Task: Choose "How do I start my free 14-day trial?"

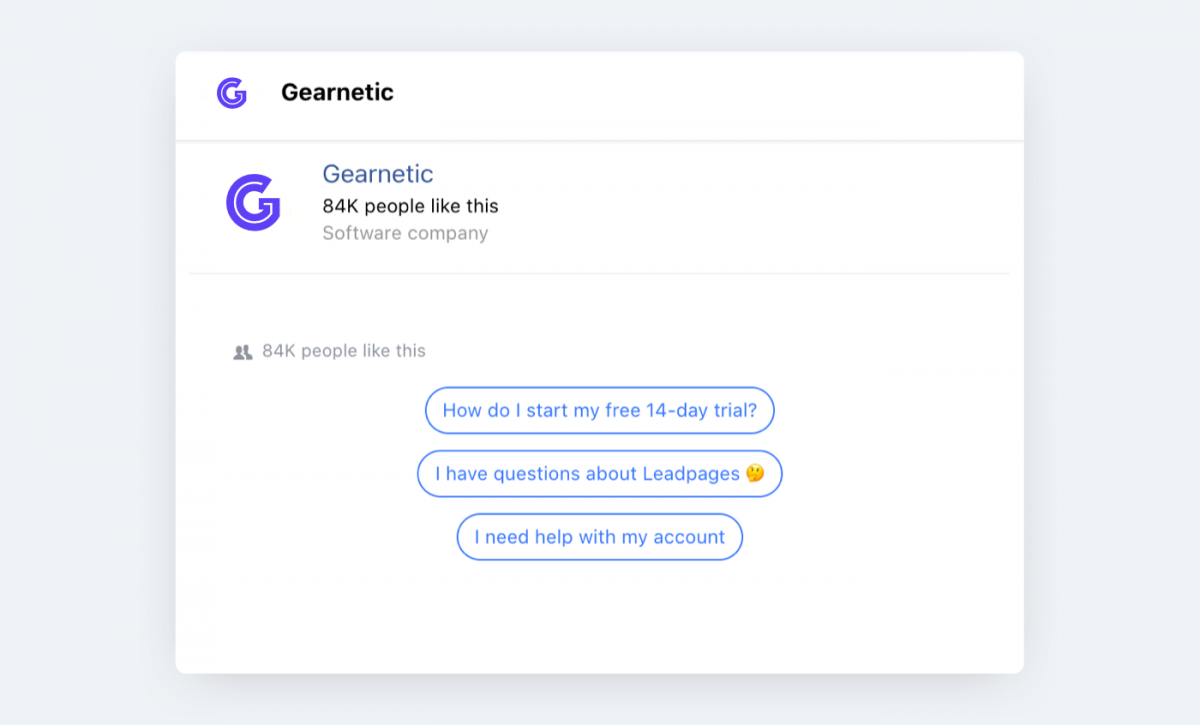Action: click(x=600, y=410)
